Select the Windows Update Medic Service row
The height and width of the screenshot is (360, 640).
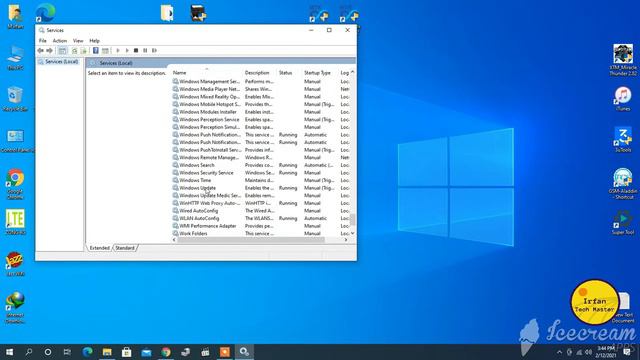tap(261, 196)
